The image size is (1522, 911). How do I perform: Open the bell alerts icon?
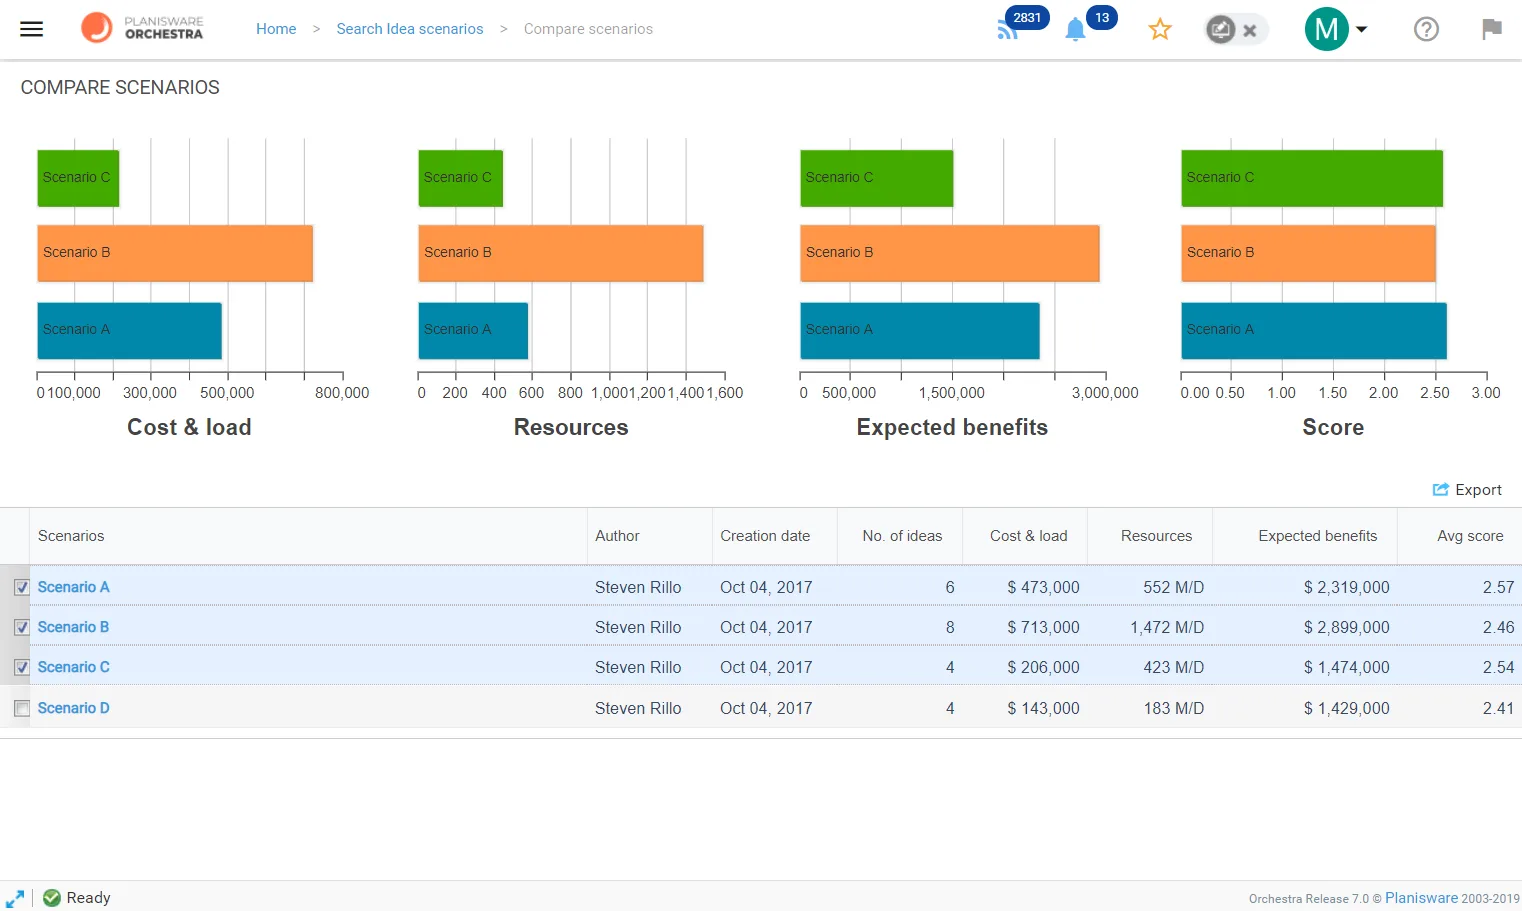point(1076,30)
